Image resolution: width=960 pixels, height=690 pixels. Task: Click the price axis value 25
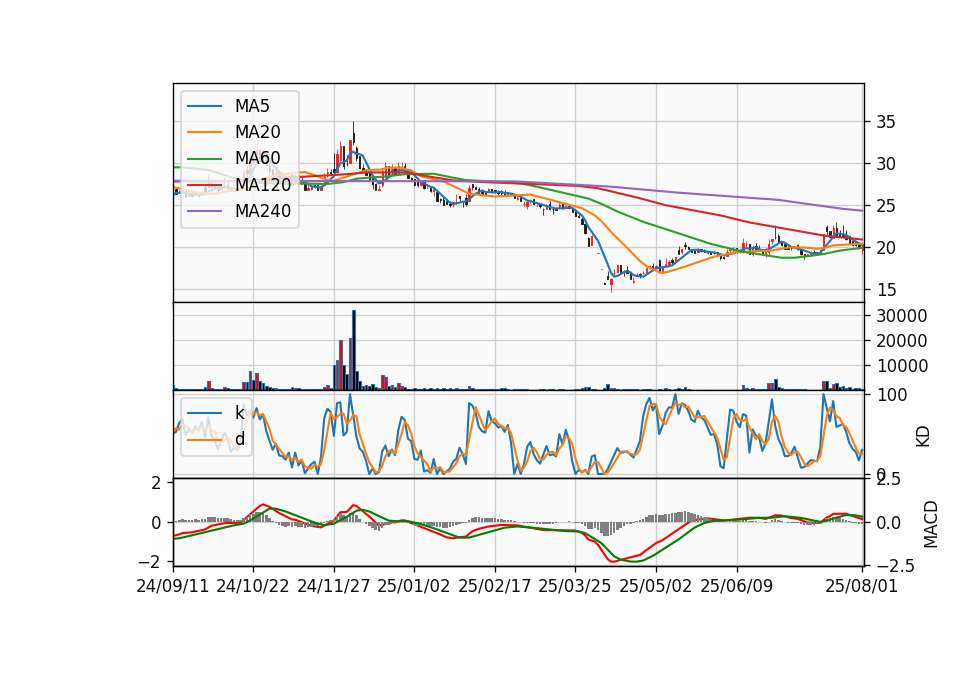886,206
